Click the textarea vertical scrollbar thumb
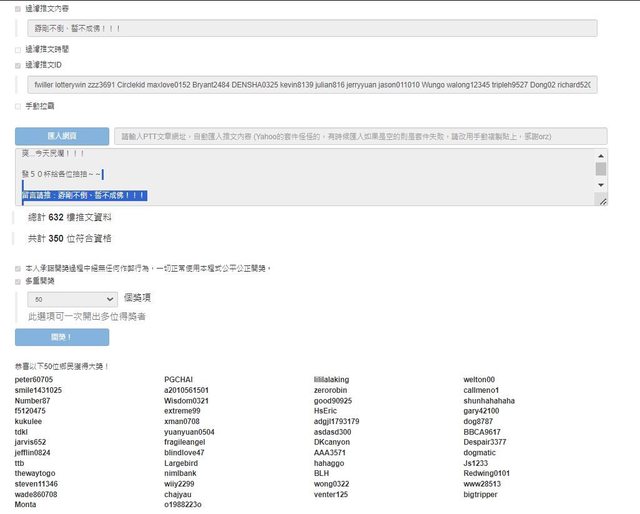The height and width of the screenshot is (514, 640). click(601, 169)
